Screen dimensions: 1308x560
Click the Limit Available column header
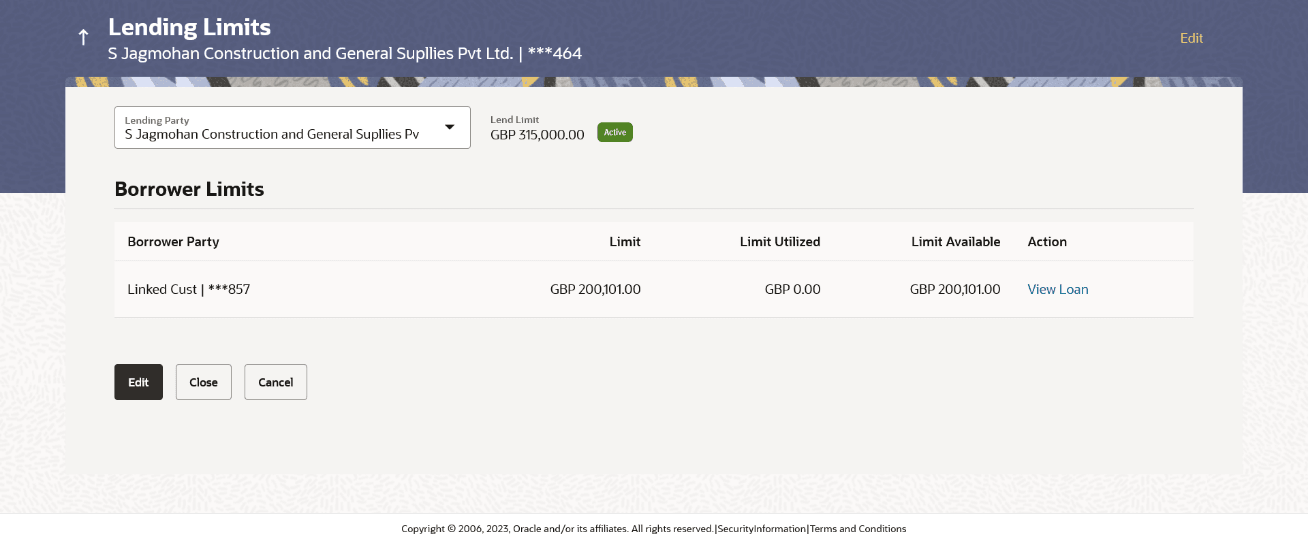[x=955, y=242]
